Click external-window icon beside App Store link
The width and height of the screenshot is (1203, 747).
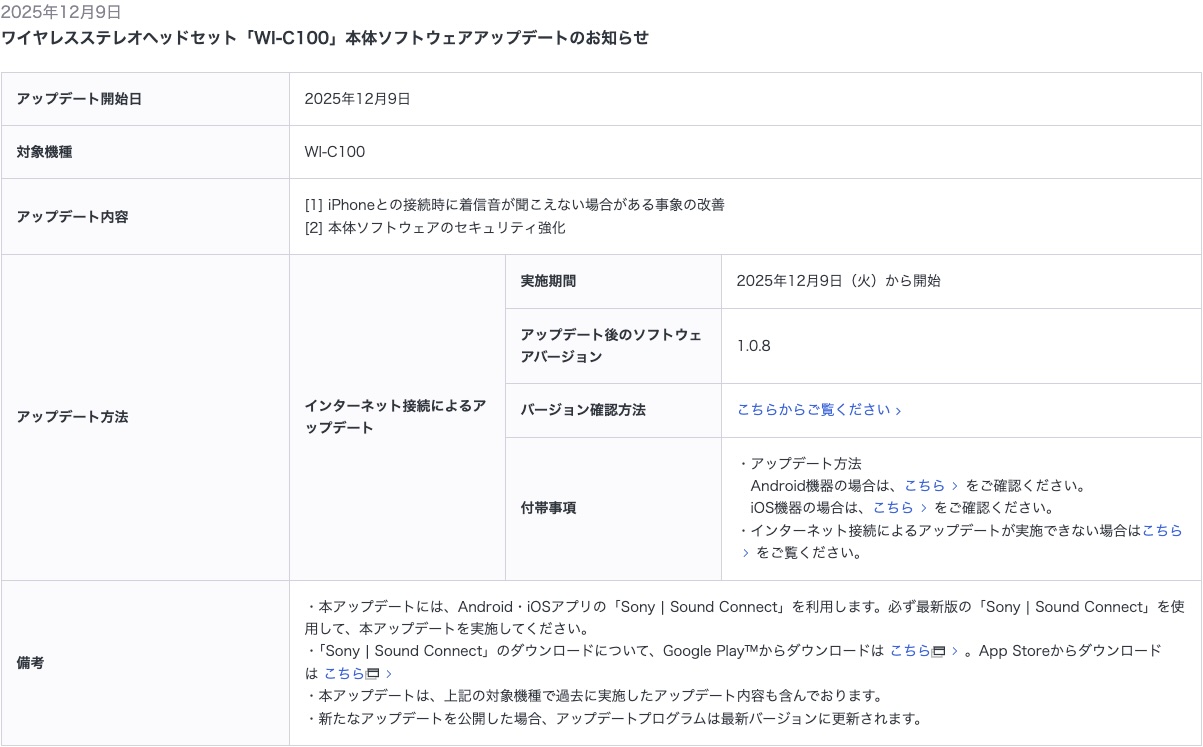(x=373, y=675)
